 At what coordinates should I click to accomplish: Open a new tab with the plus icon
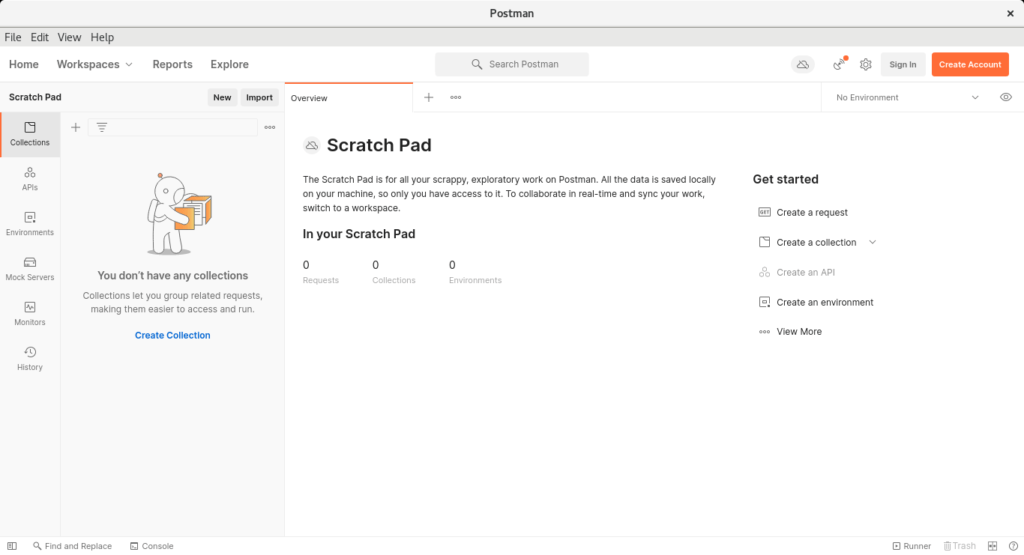pyautogui.click(x=428, y=97)
